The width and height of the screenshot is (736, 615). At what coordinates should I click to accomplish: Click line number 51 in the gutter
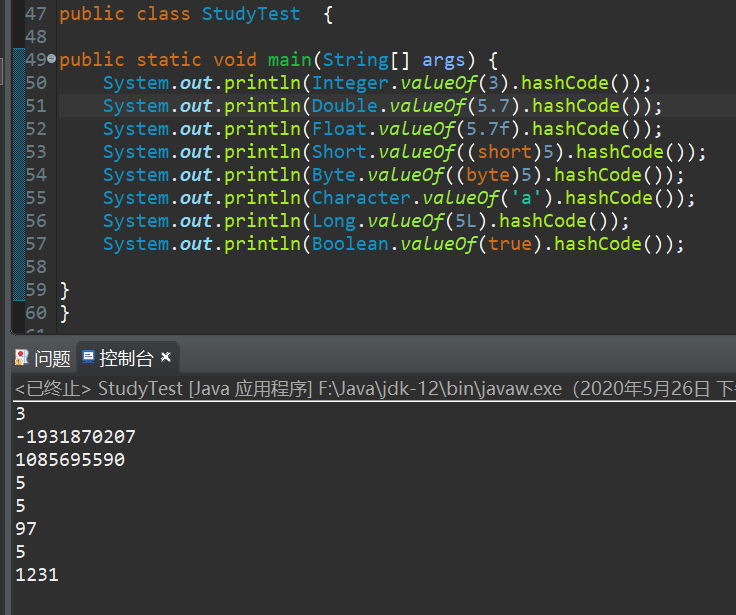point(36,106)
